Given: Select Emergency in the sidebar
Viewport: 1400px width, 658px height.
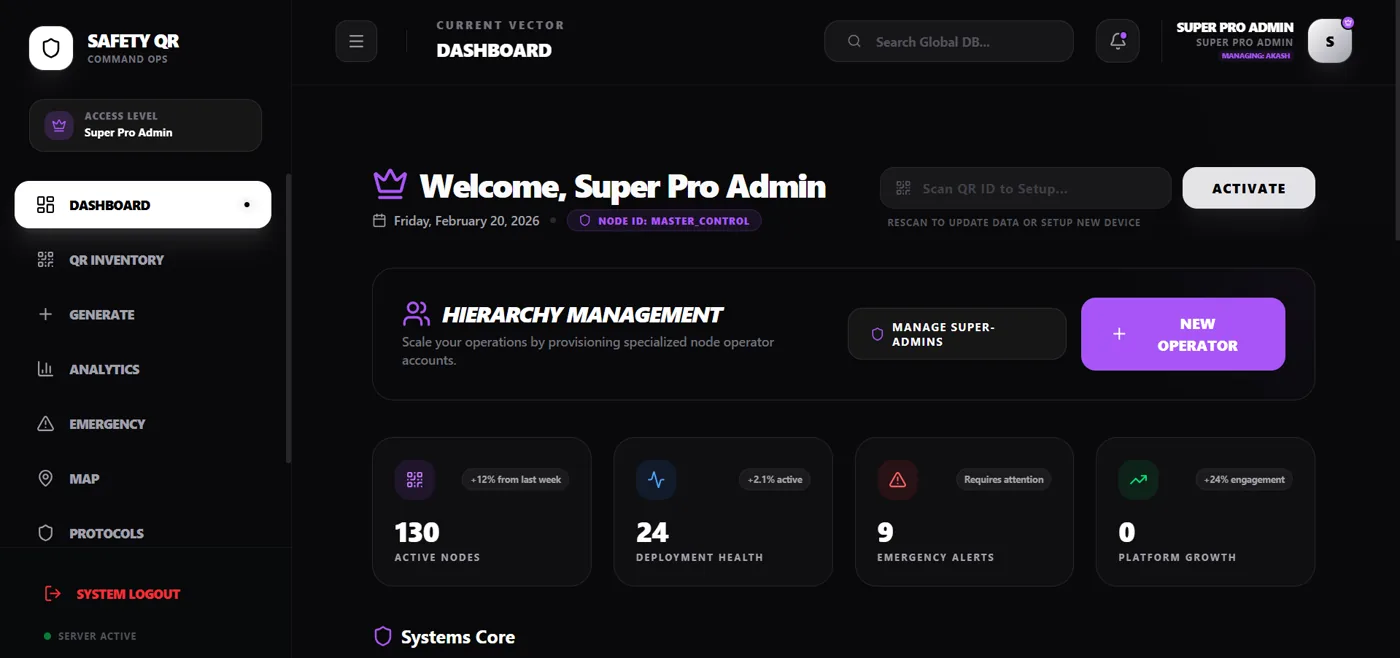Looking at the screenshot, I should pos(143,424).
